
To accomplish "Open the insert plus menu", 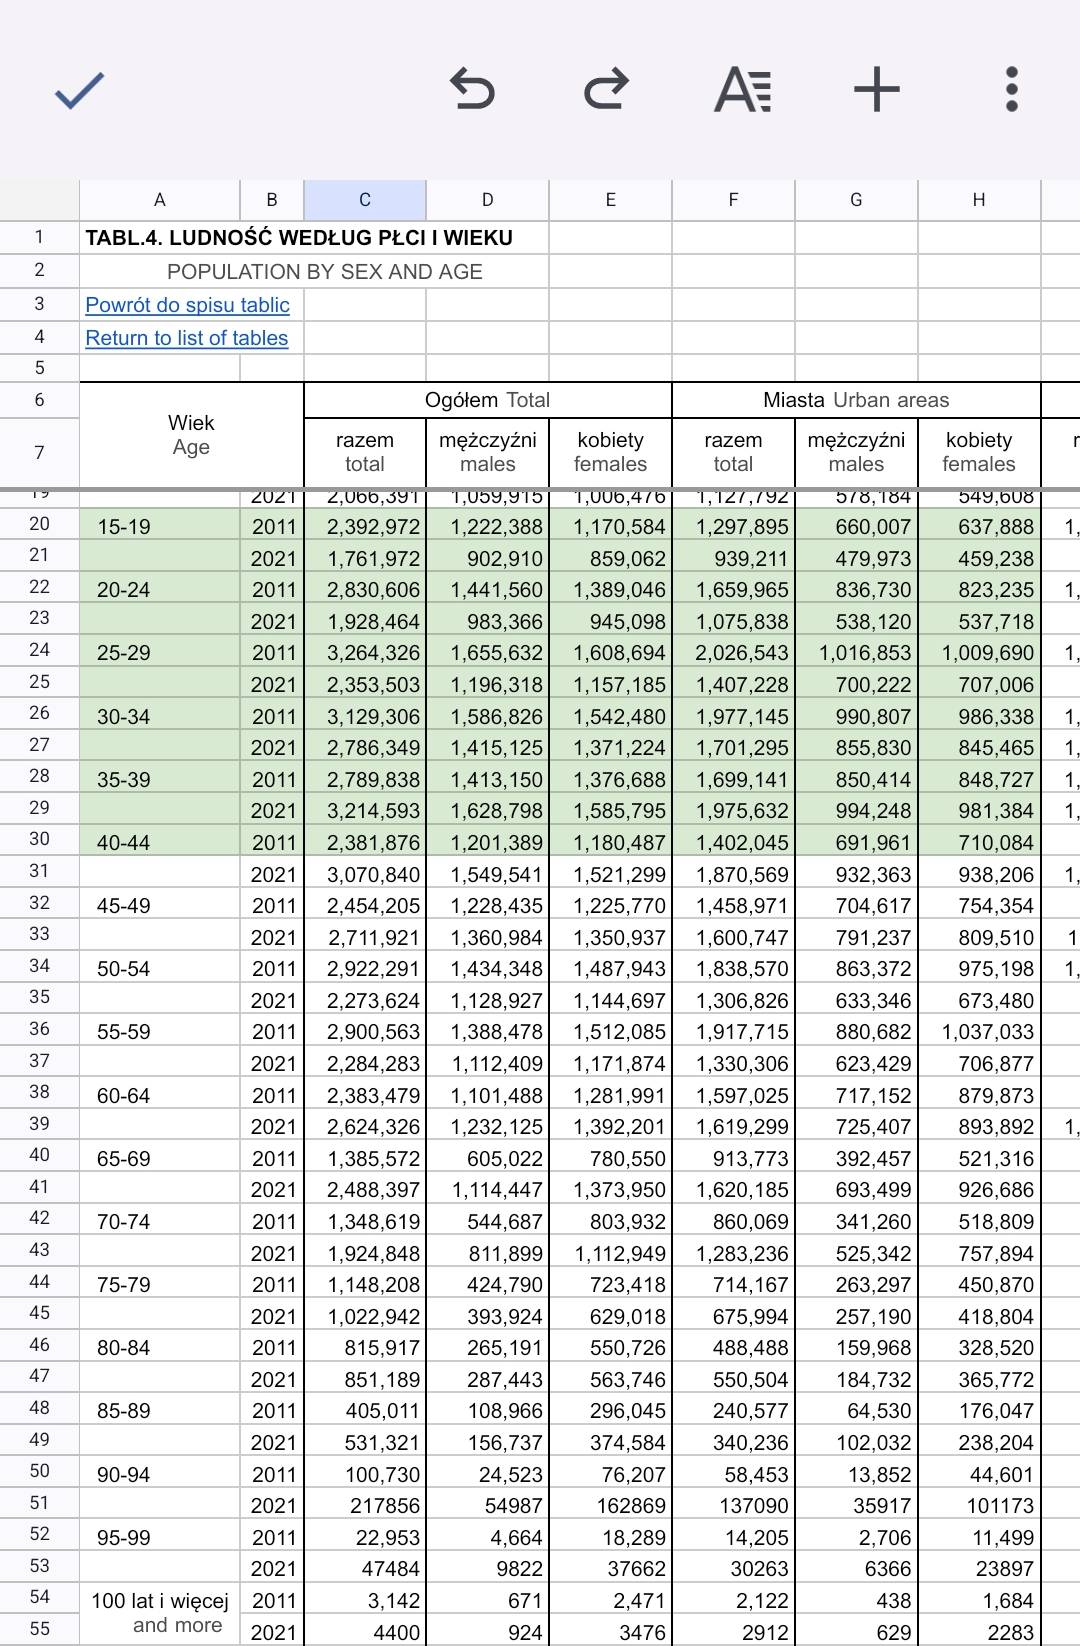I will [x=876, y=90].
